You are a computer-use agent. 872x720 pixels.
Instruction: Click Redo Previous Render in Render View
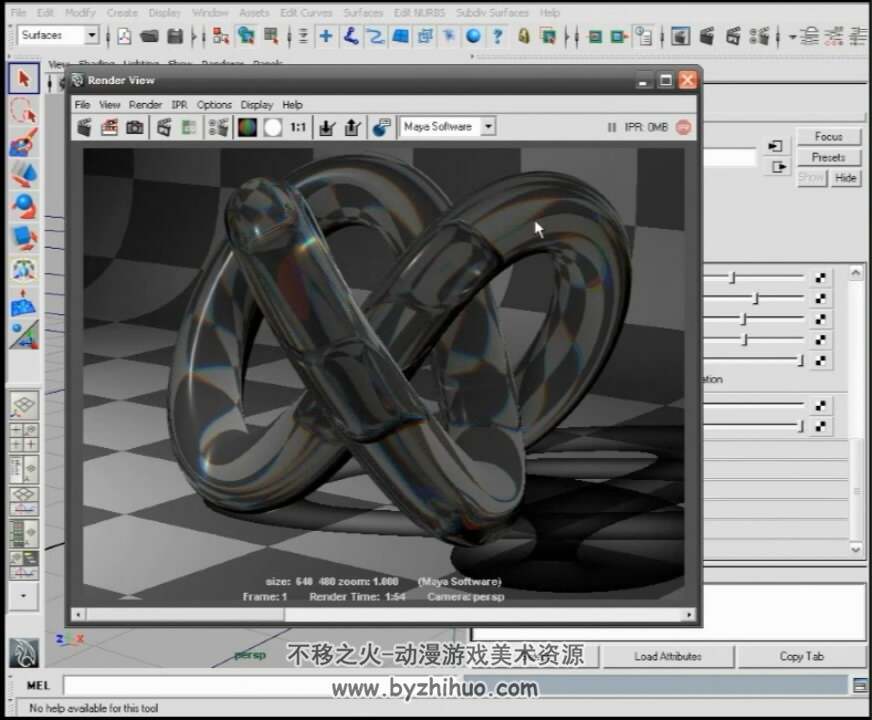85,128
